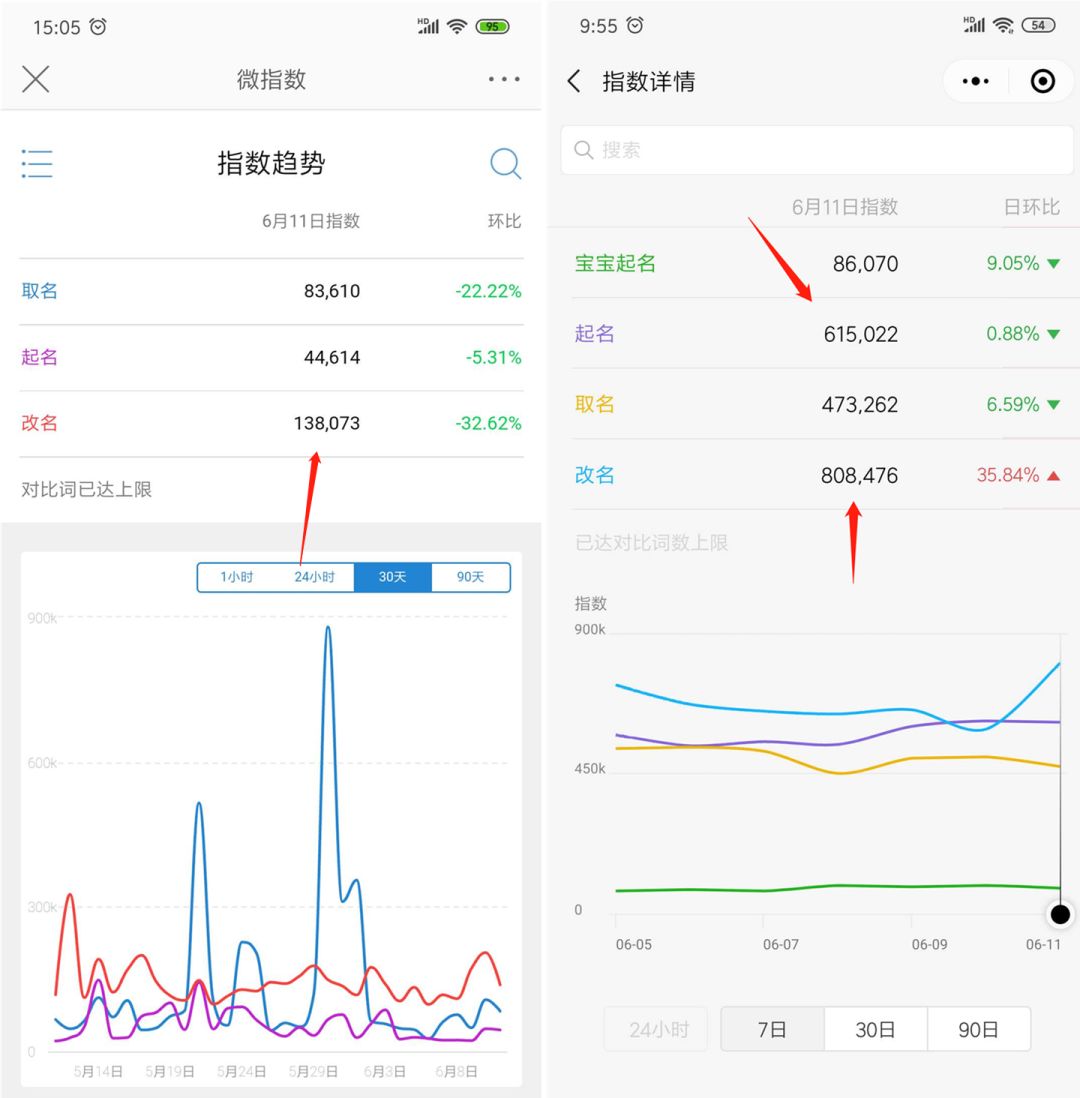
Task: Go back with the arrow beside 指数详情
Action: pyautogui.click(x=574, y=81)
